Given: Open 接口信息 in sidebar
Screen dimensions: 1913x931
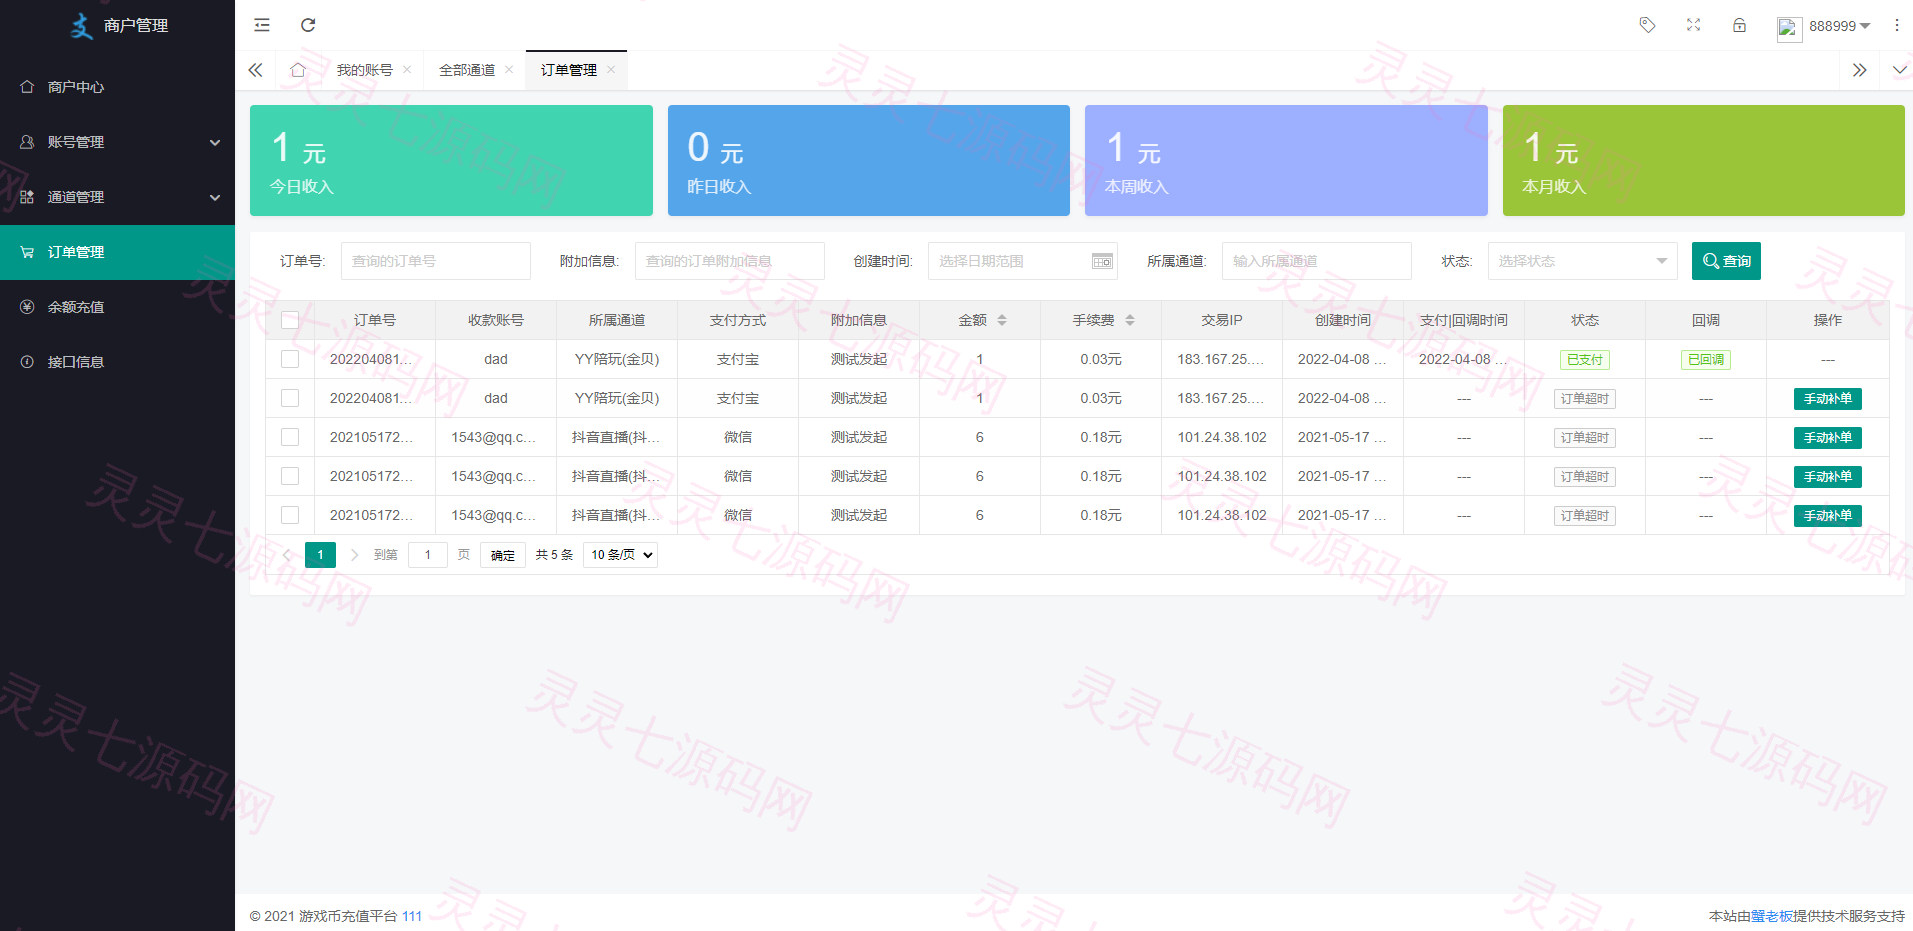Looking at the screenshot, I should pyautogui.click(x=117, y=362).
